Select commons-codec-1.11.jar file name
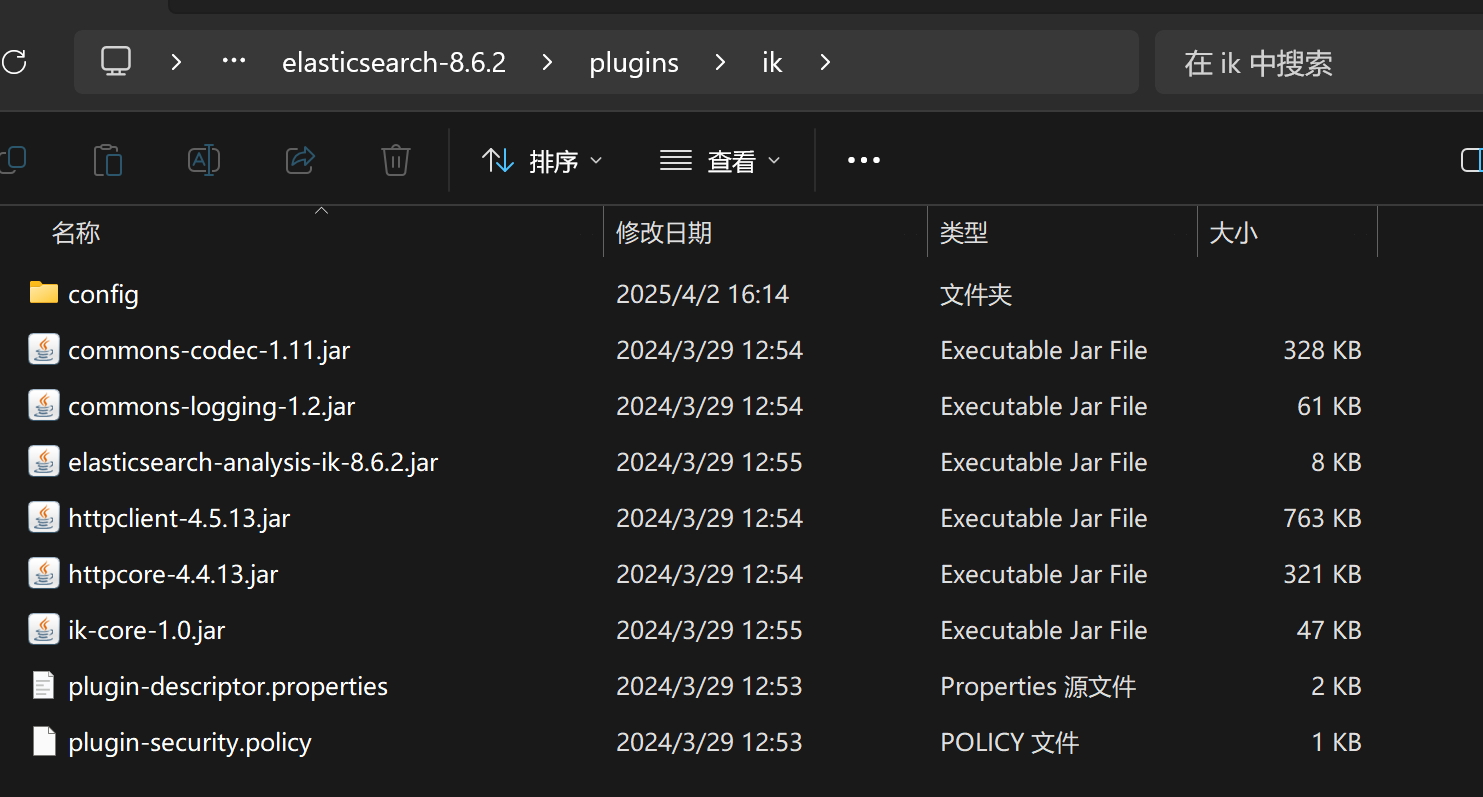 (x=209, y=350)
